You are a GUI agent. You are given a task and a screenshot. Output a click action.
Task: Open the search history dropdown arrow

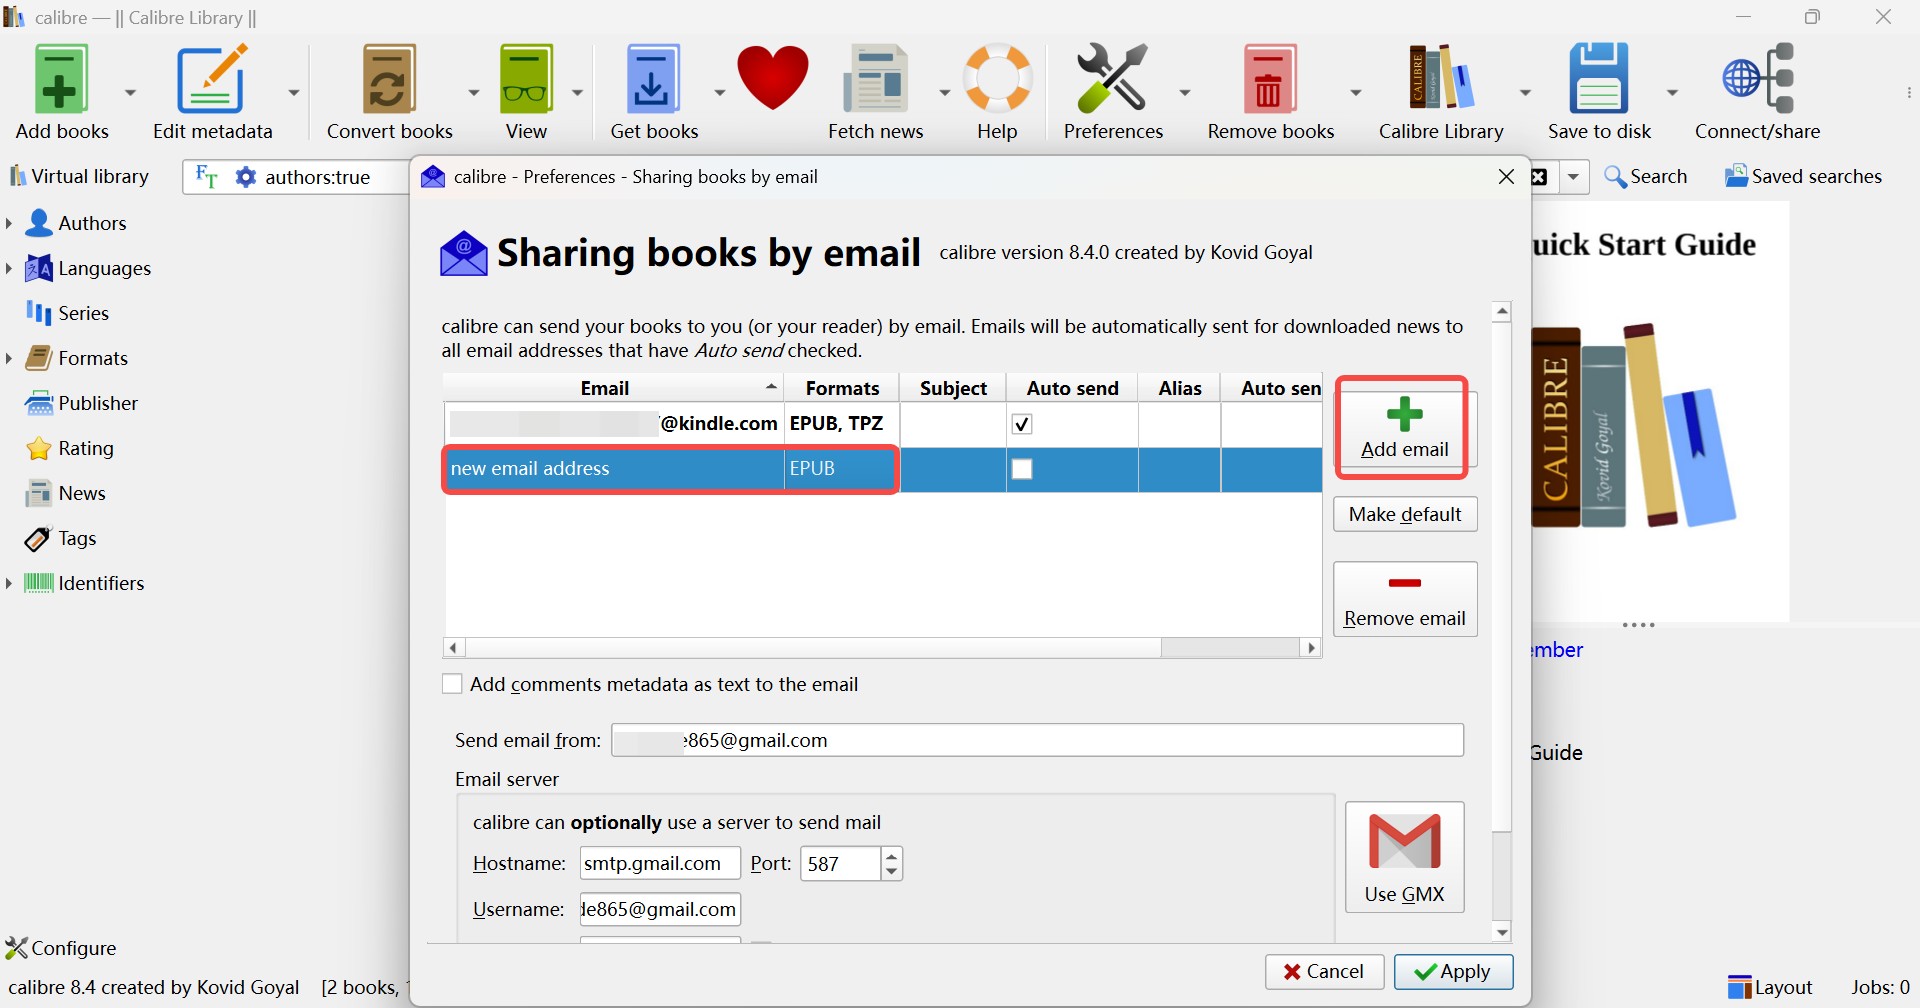(1575, 177)
